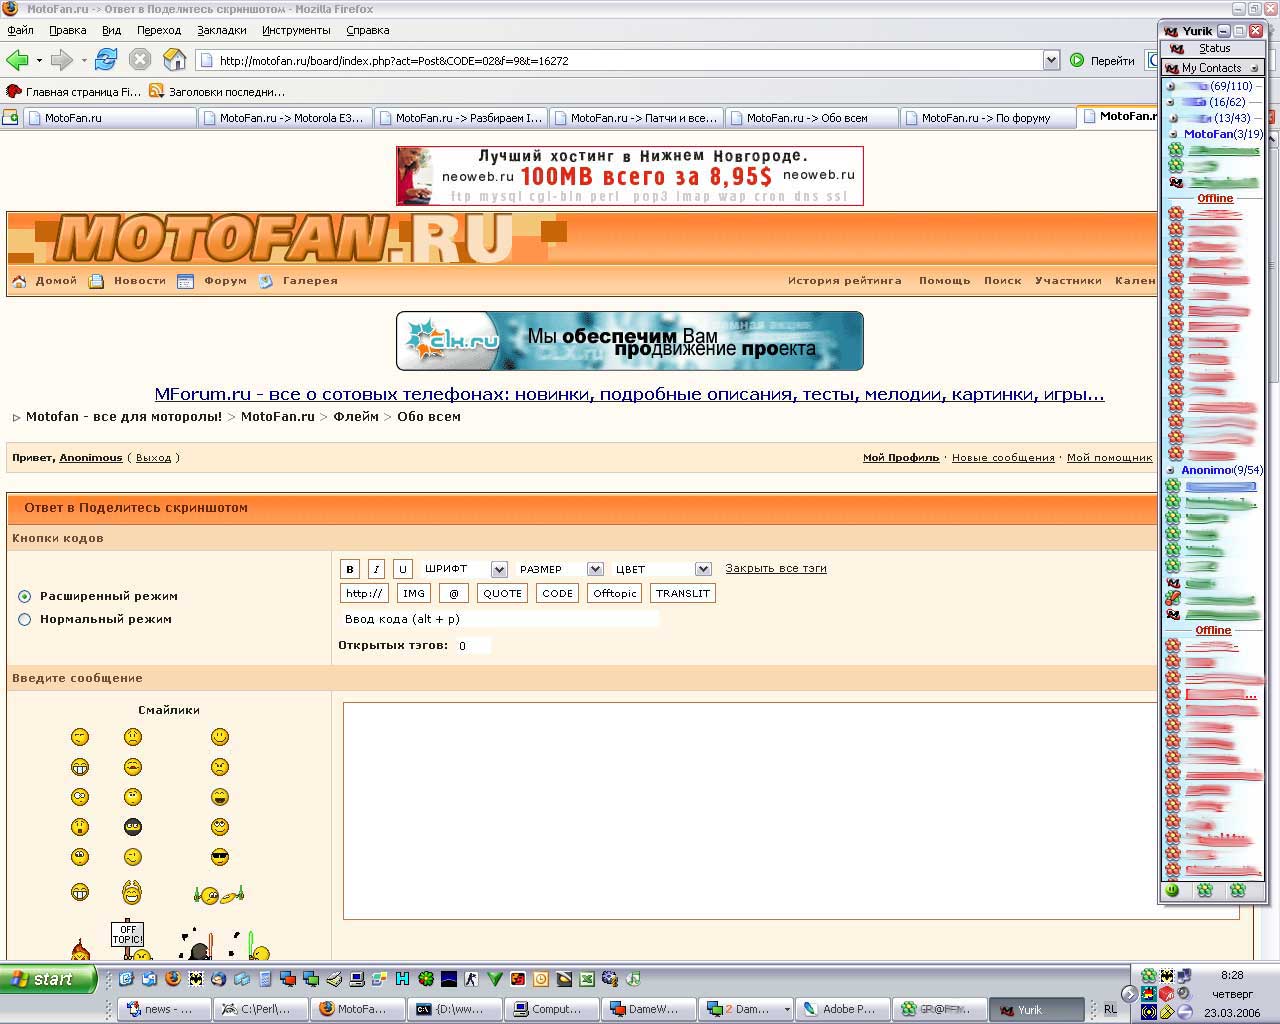Screen dimensions: 1280x1024
Task: Click the Offtopic code button
Action: [614, 594]
